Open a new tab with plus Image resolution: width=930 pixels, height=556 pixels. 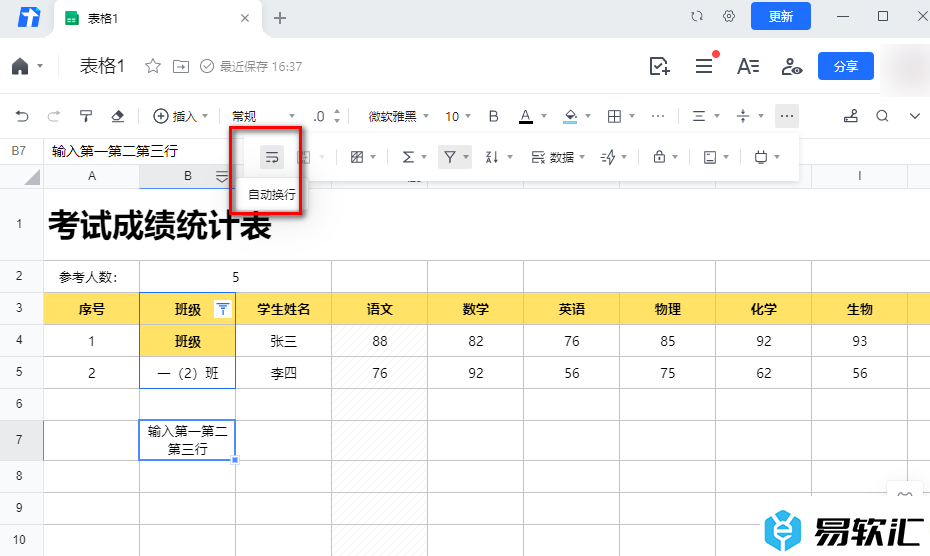[280, 18]
